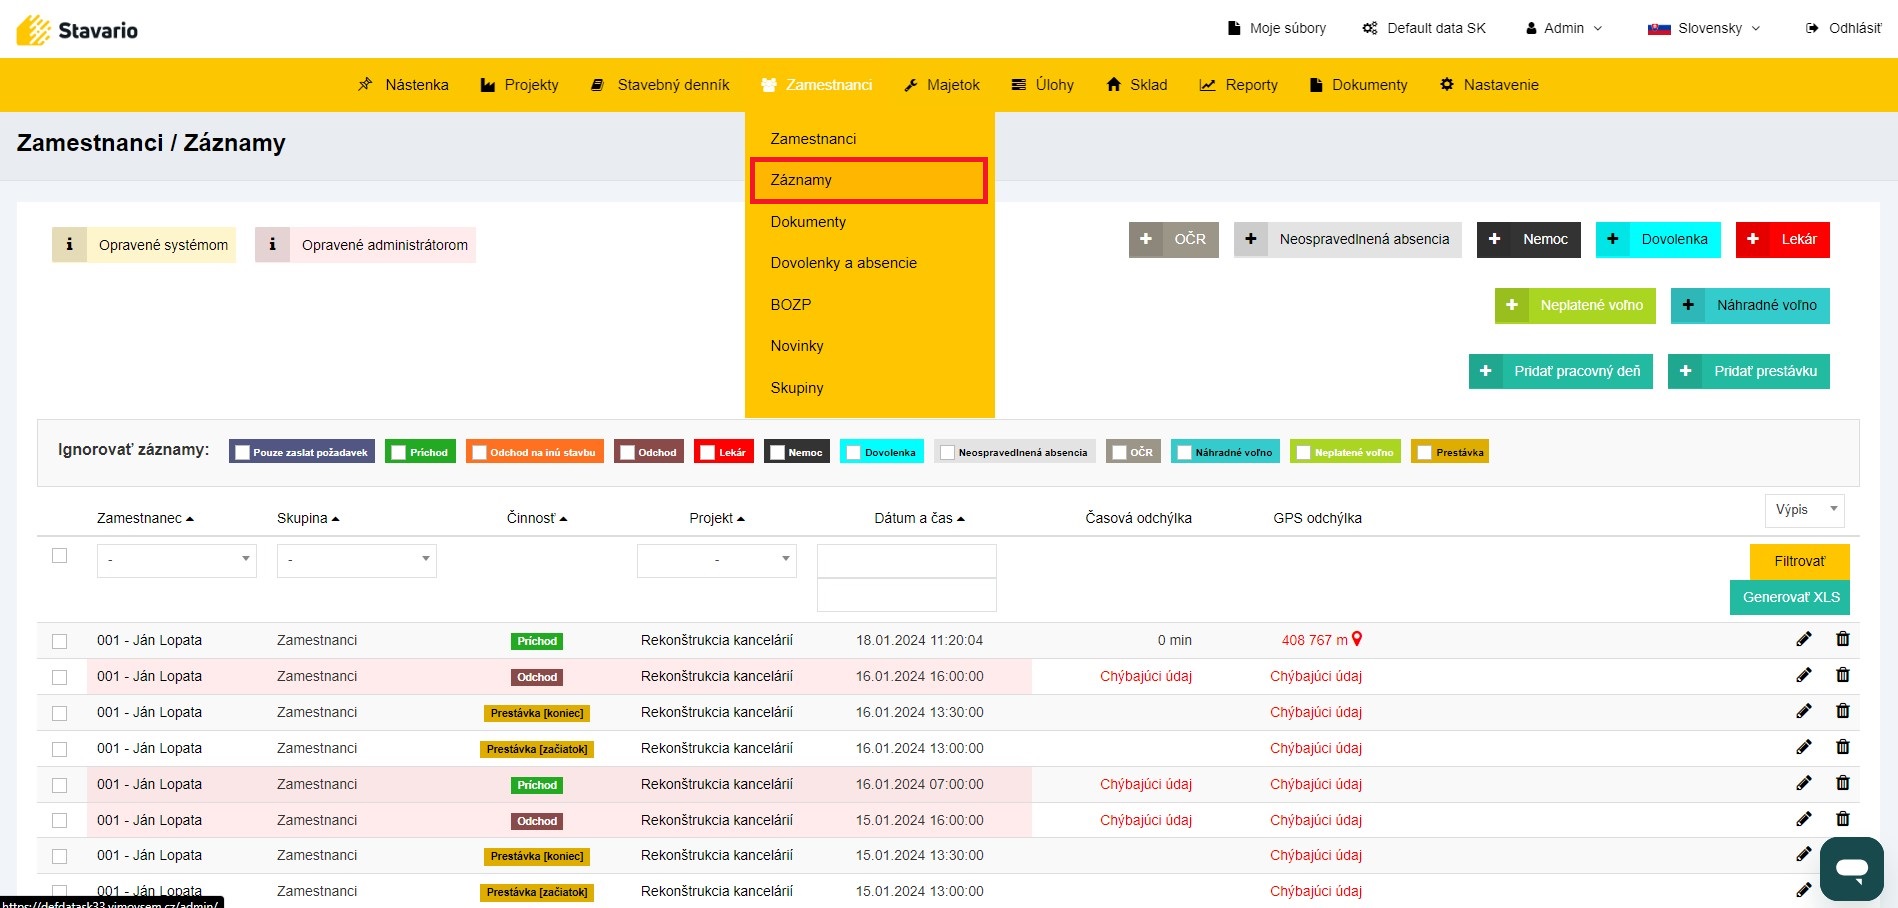Delete the 18.01.2024 11:20:04 record using trash icon
The height and width of the screenshot is (908, 1898).
tap(1843, 639)
